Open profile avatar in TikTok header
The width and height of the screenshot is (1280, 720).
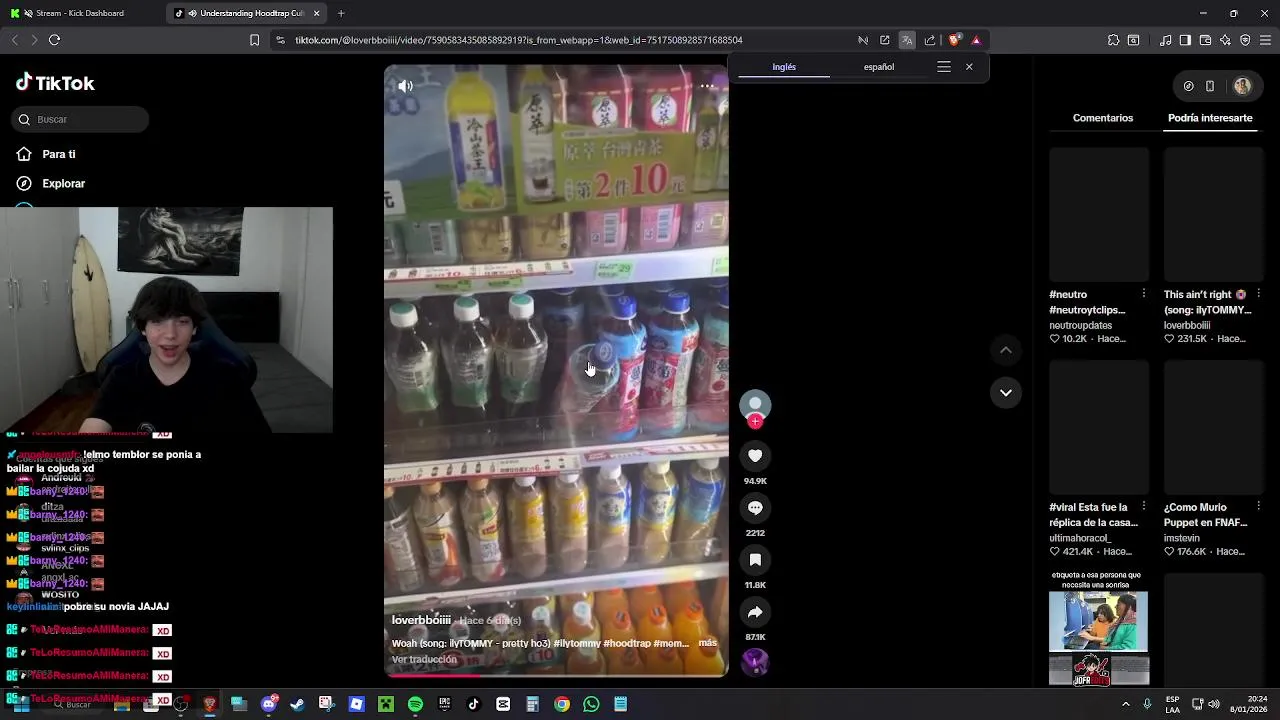1243,86
